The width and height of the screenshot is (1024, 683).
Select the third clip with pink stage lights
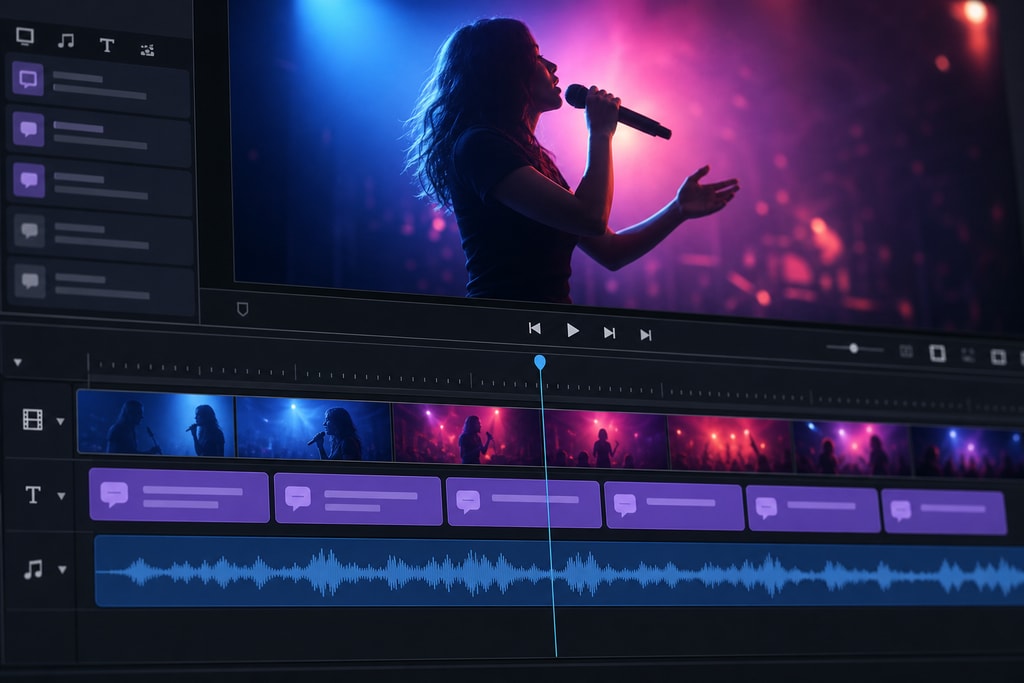click(x=466, y=436)
